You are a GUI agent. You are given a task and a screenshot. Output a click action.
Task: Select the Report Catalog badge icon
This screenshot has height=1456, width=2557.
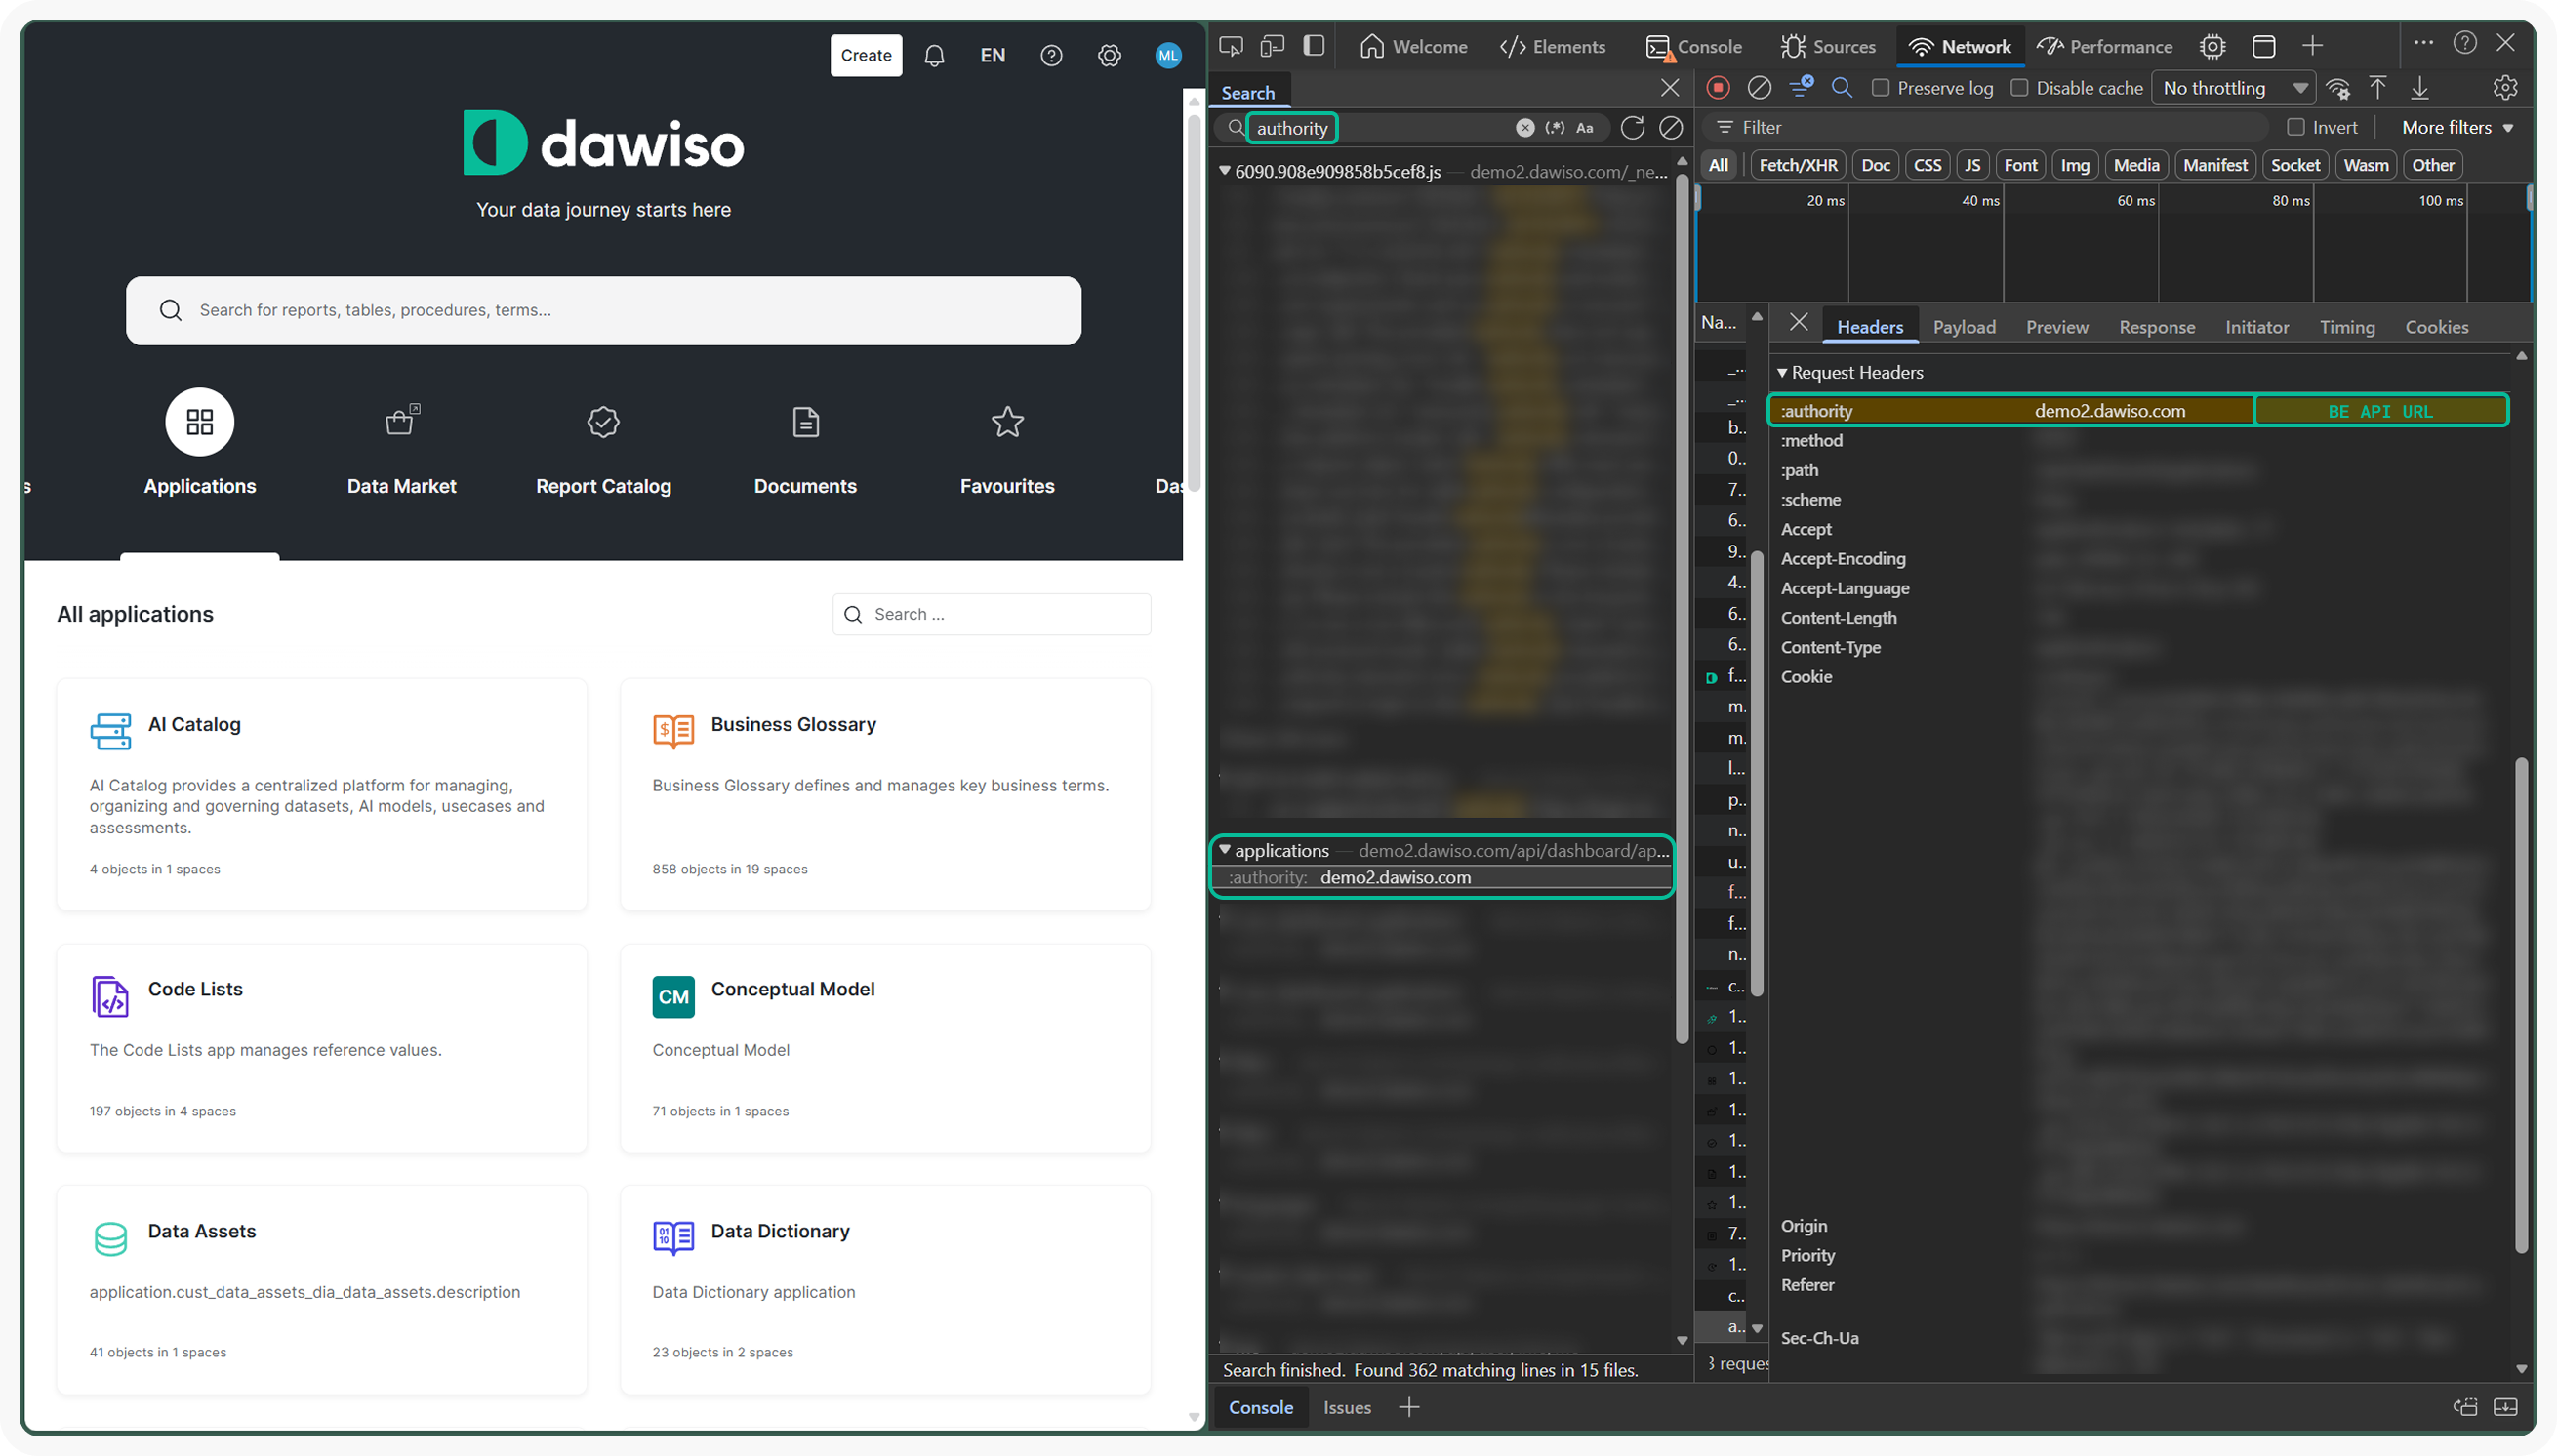603,422
